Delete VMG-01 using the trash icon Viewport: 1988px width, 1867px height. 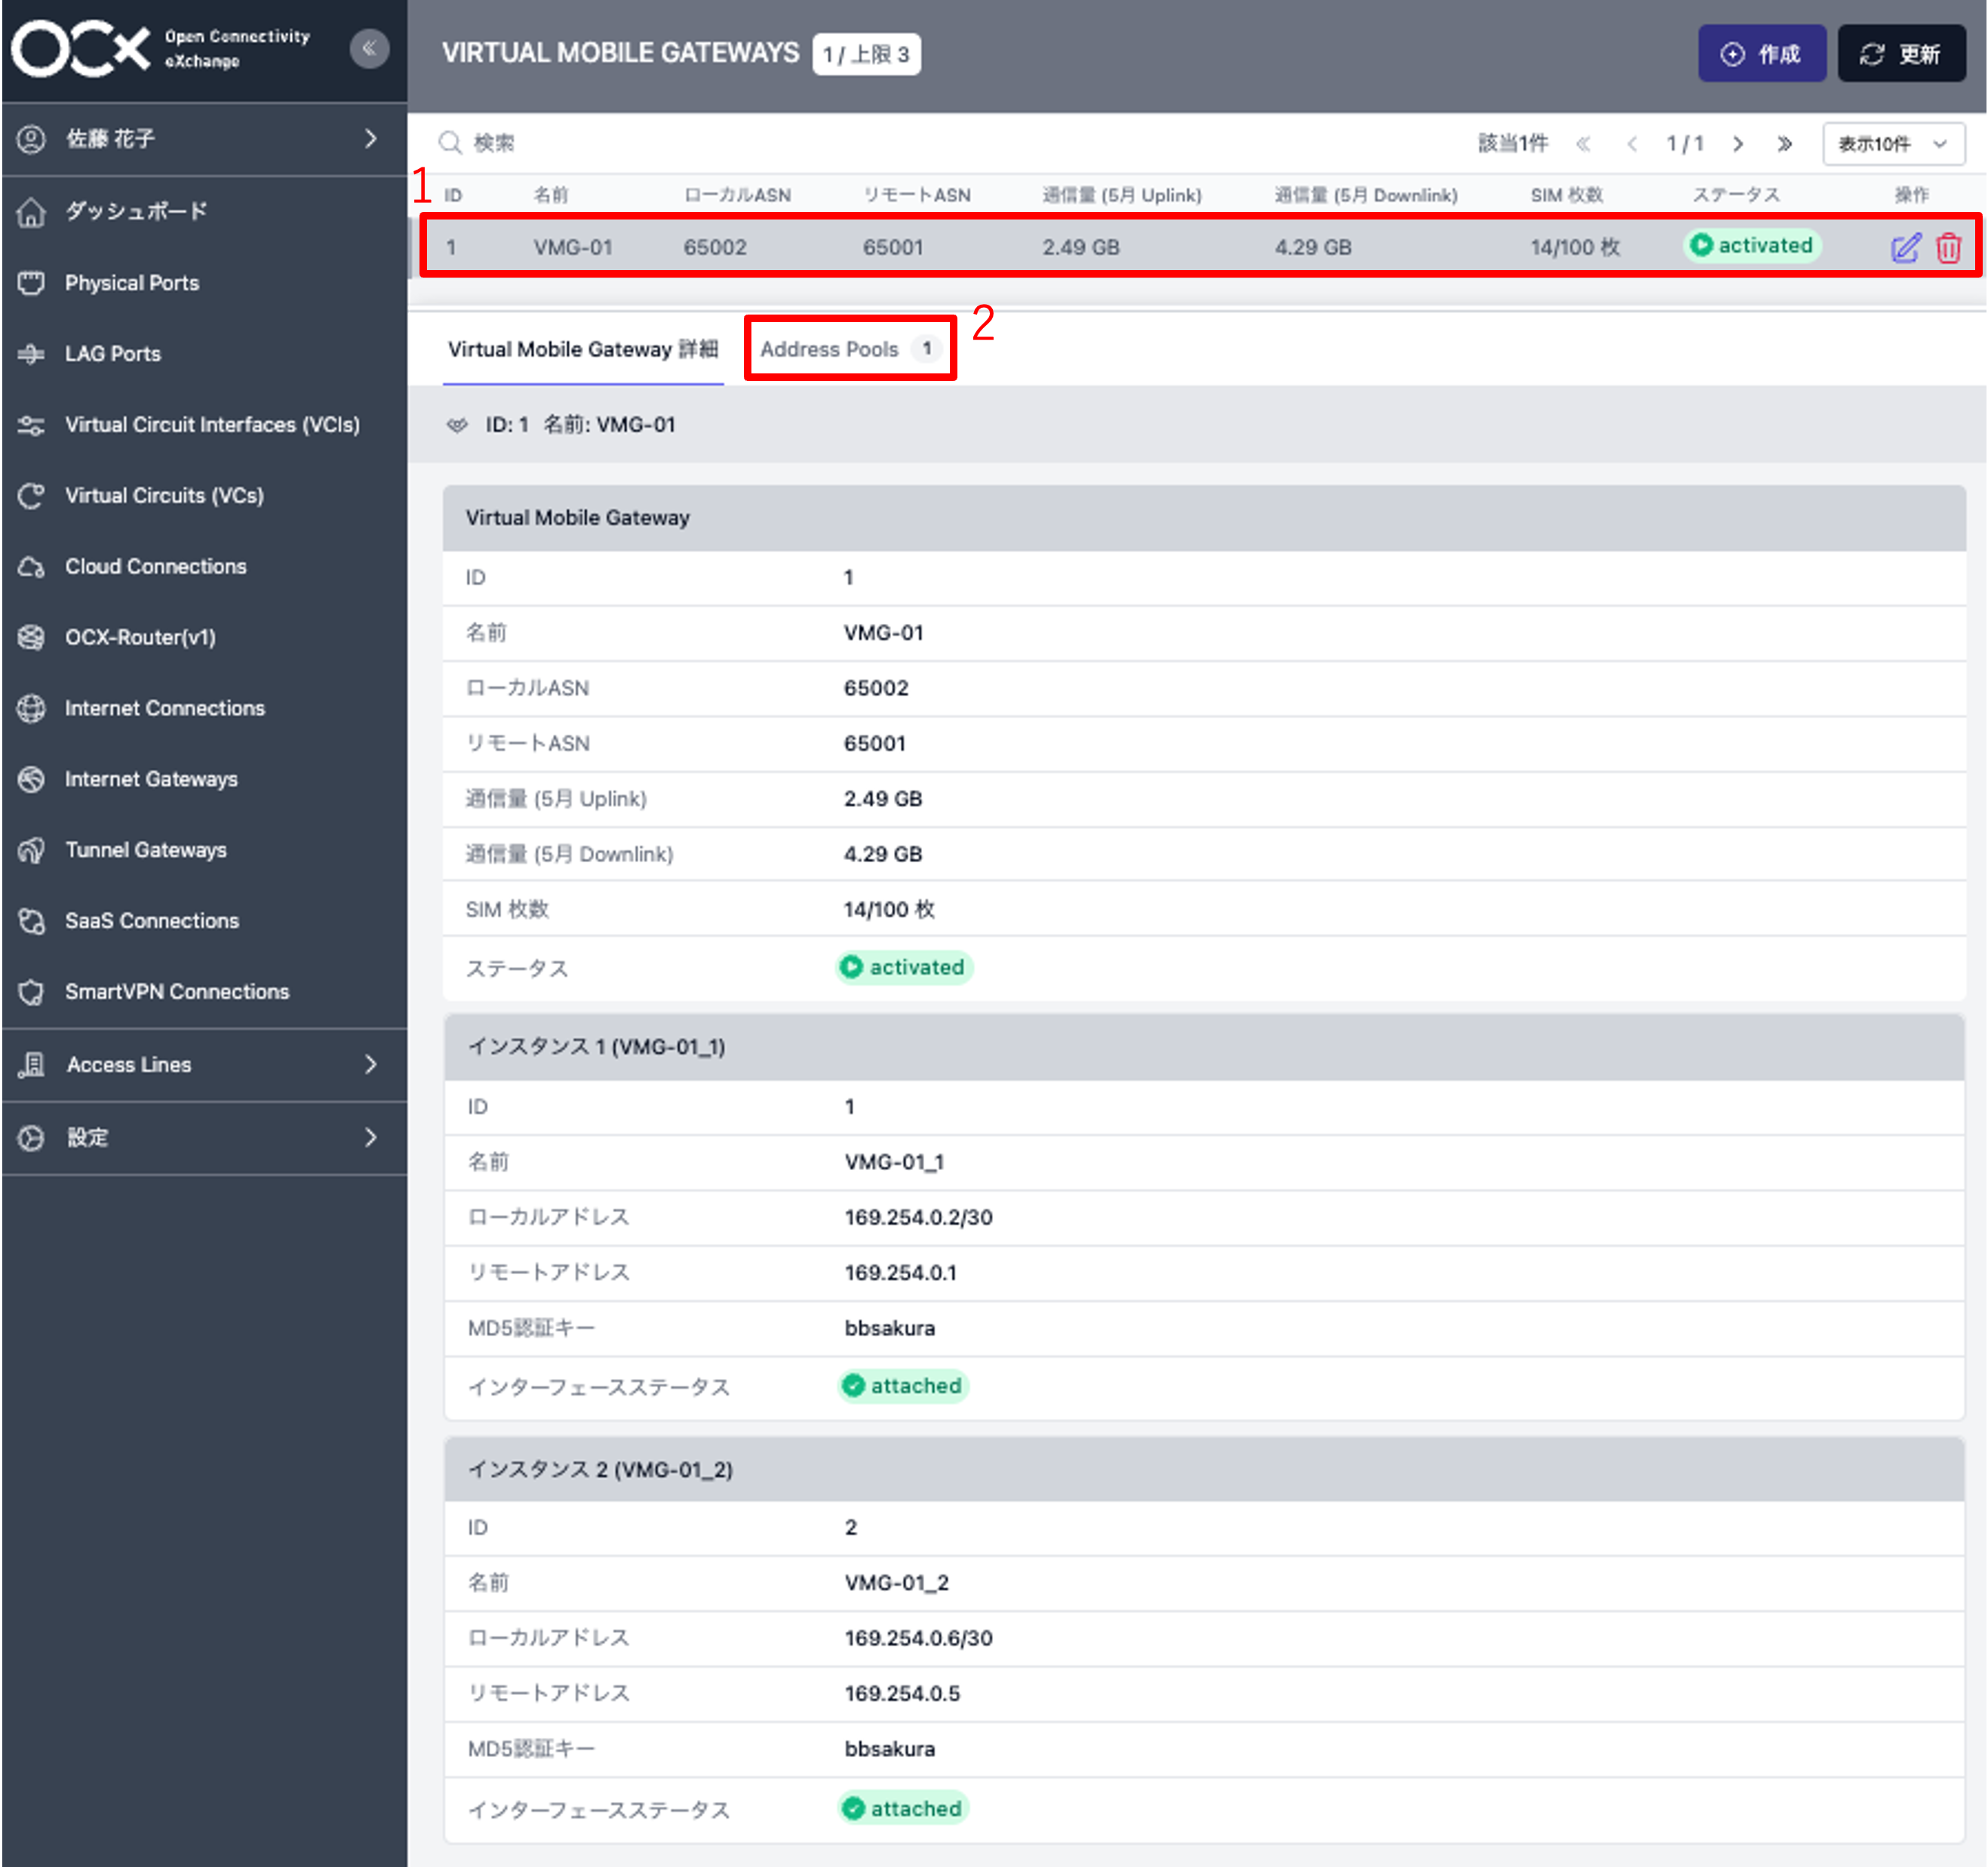point(1949,247)
